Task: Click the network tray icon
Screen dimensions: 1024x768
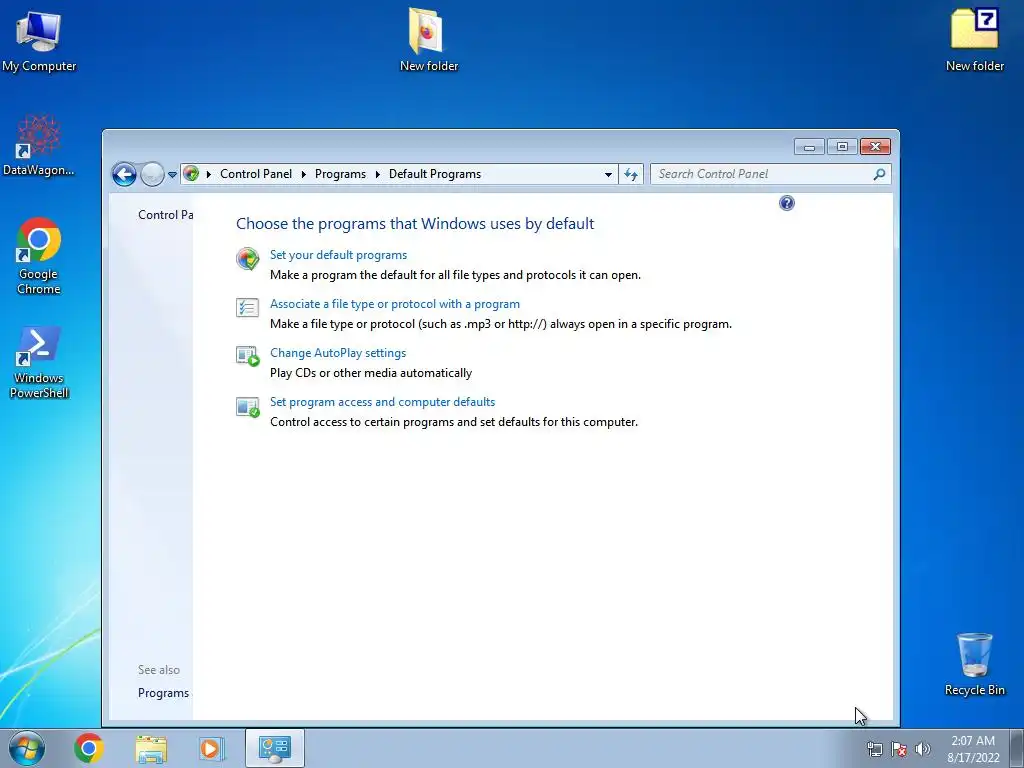Action: pyautogui.click(x=874, y=749)
